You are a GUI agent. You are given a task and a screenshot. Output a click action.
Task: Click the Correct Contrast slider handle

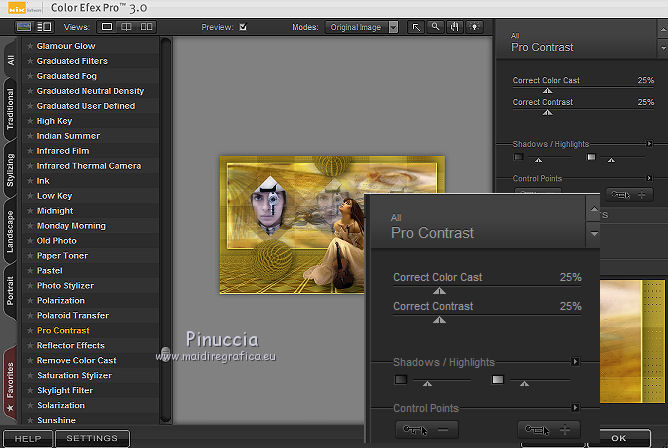click(438, 320)
